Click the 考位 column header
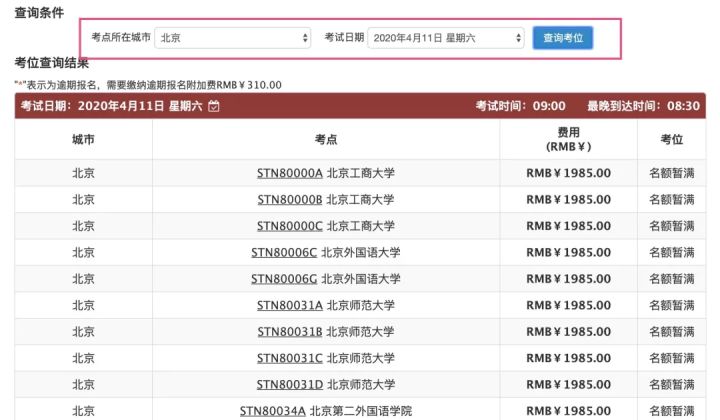 click(671, 140)
